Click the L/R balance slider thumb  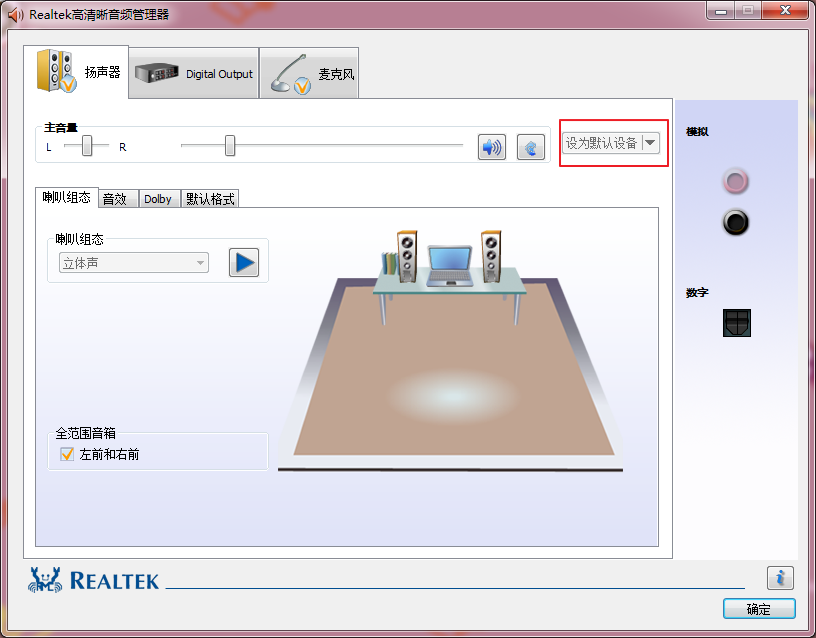point(87,146)
